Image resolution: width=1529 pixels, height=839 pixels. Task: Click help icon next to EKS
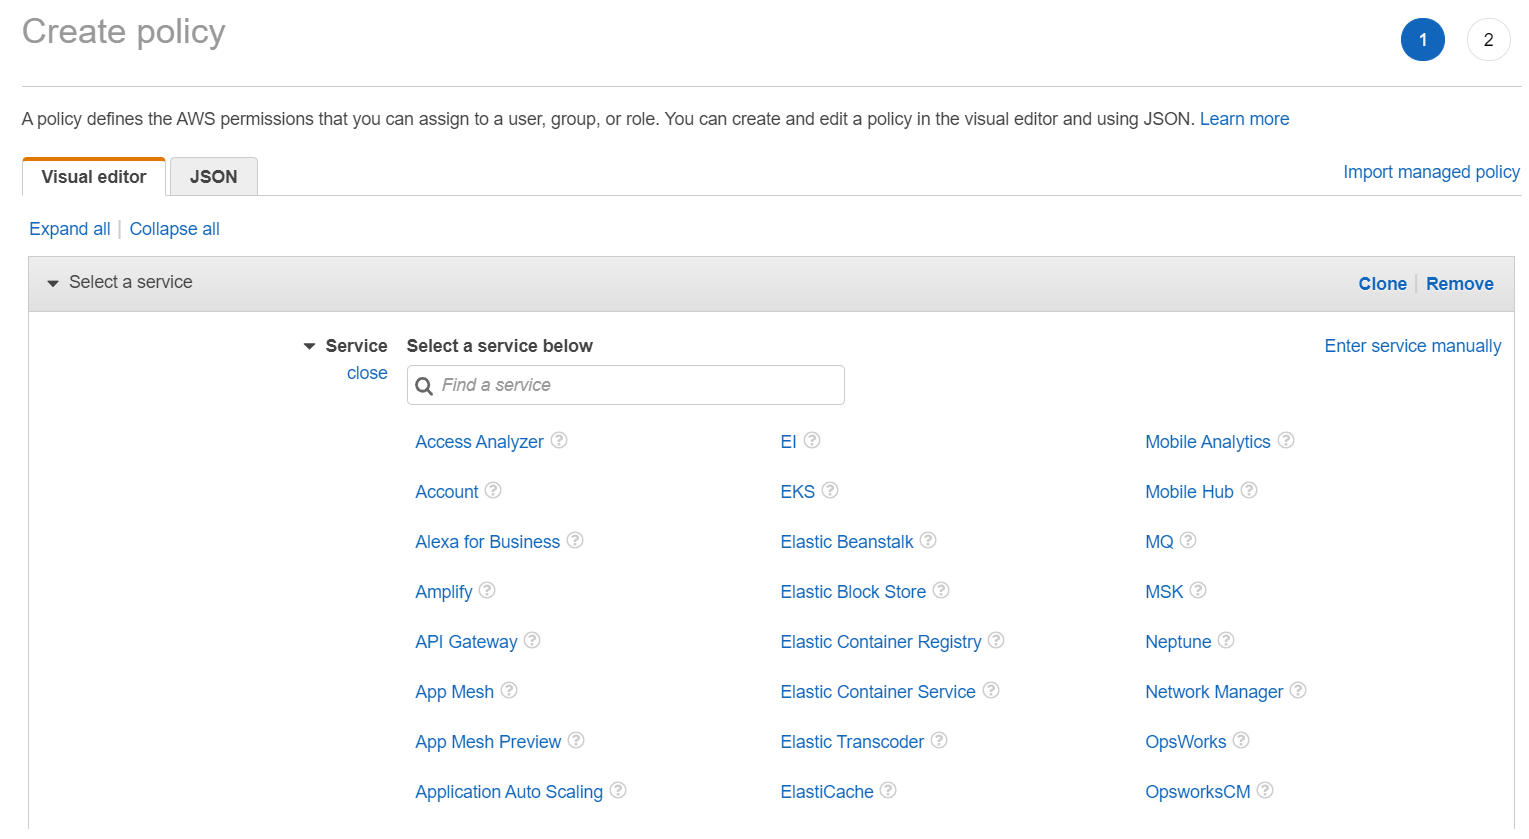[x=830, y=490]
